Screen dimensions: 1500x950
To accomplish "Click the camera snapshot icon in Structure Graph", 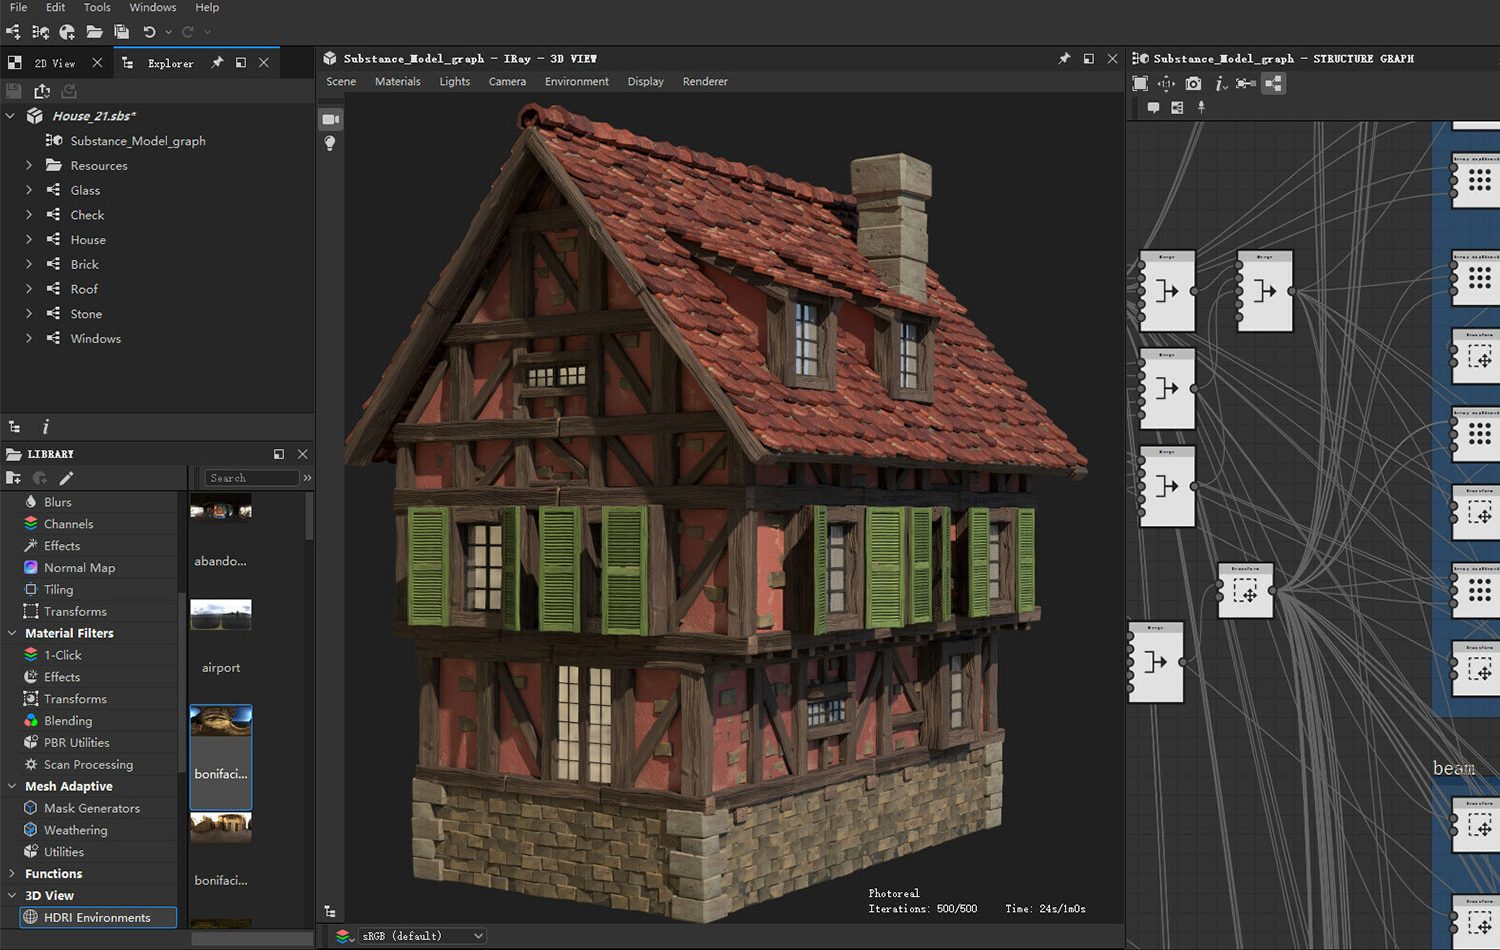I will (1193, 84).
